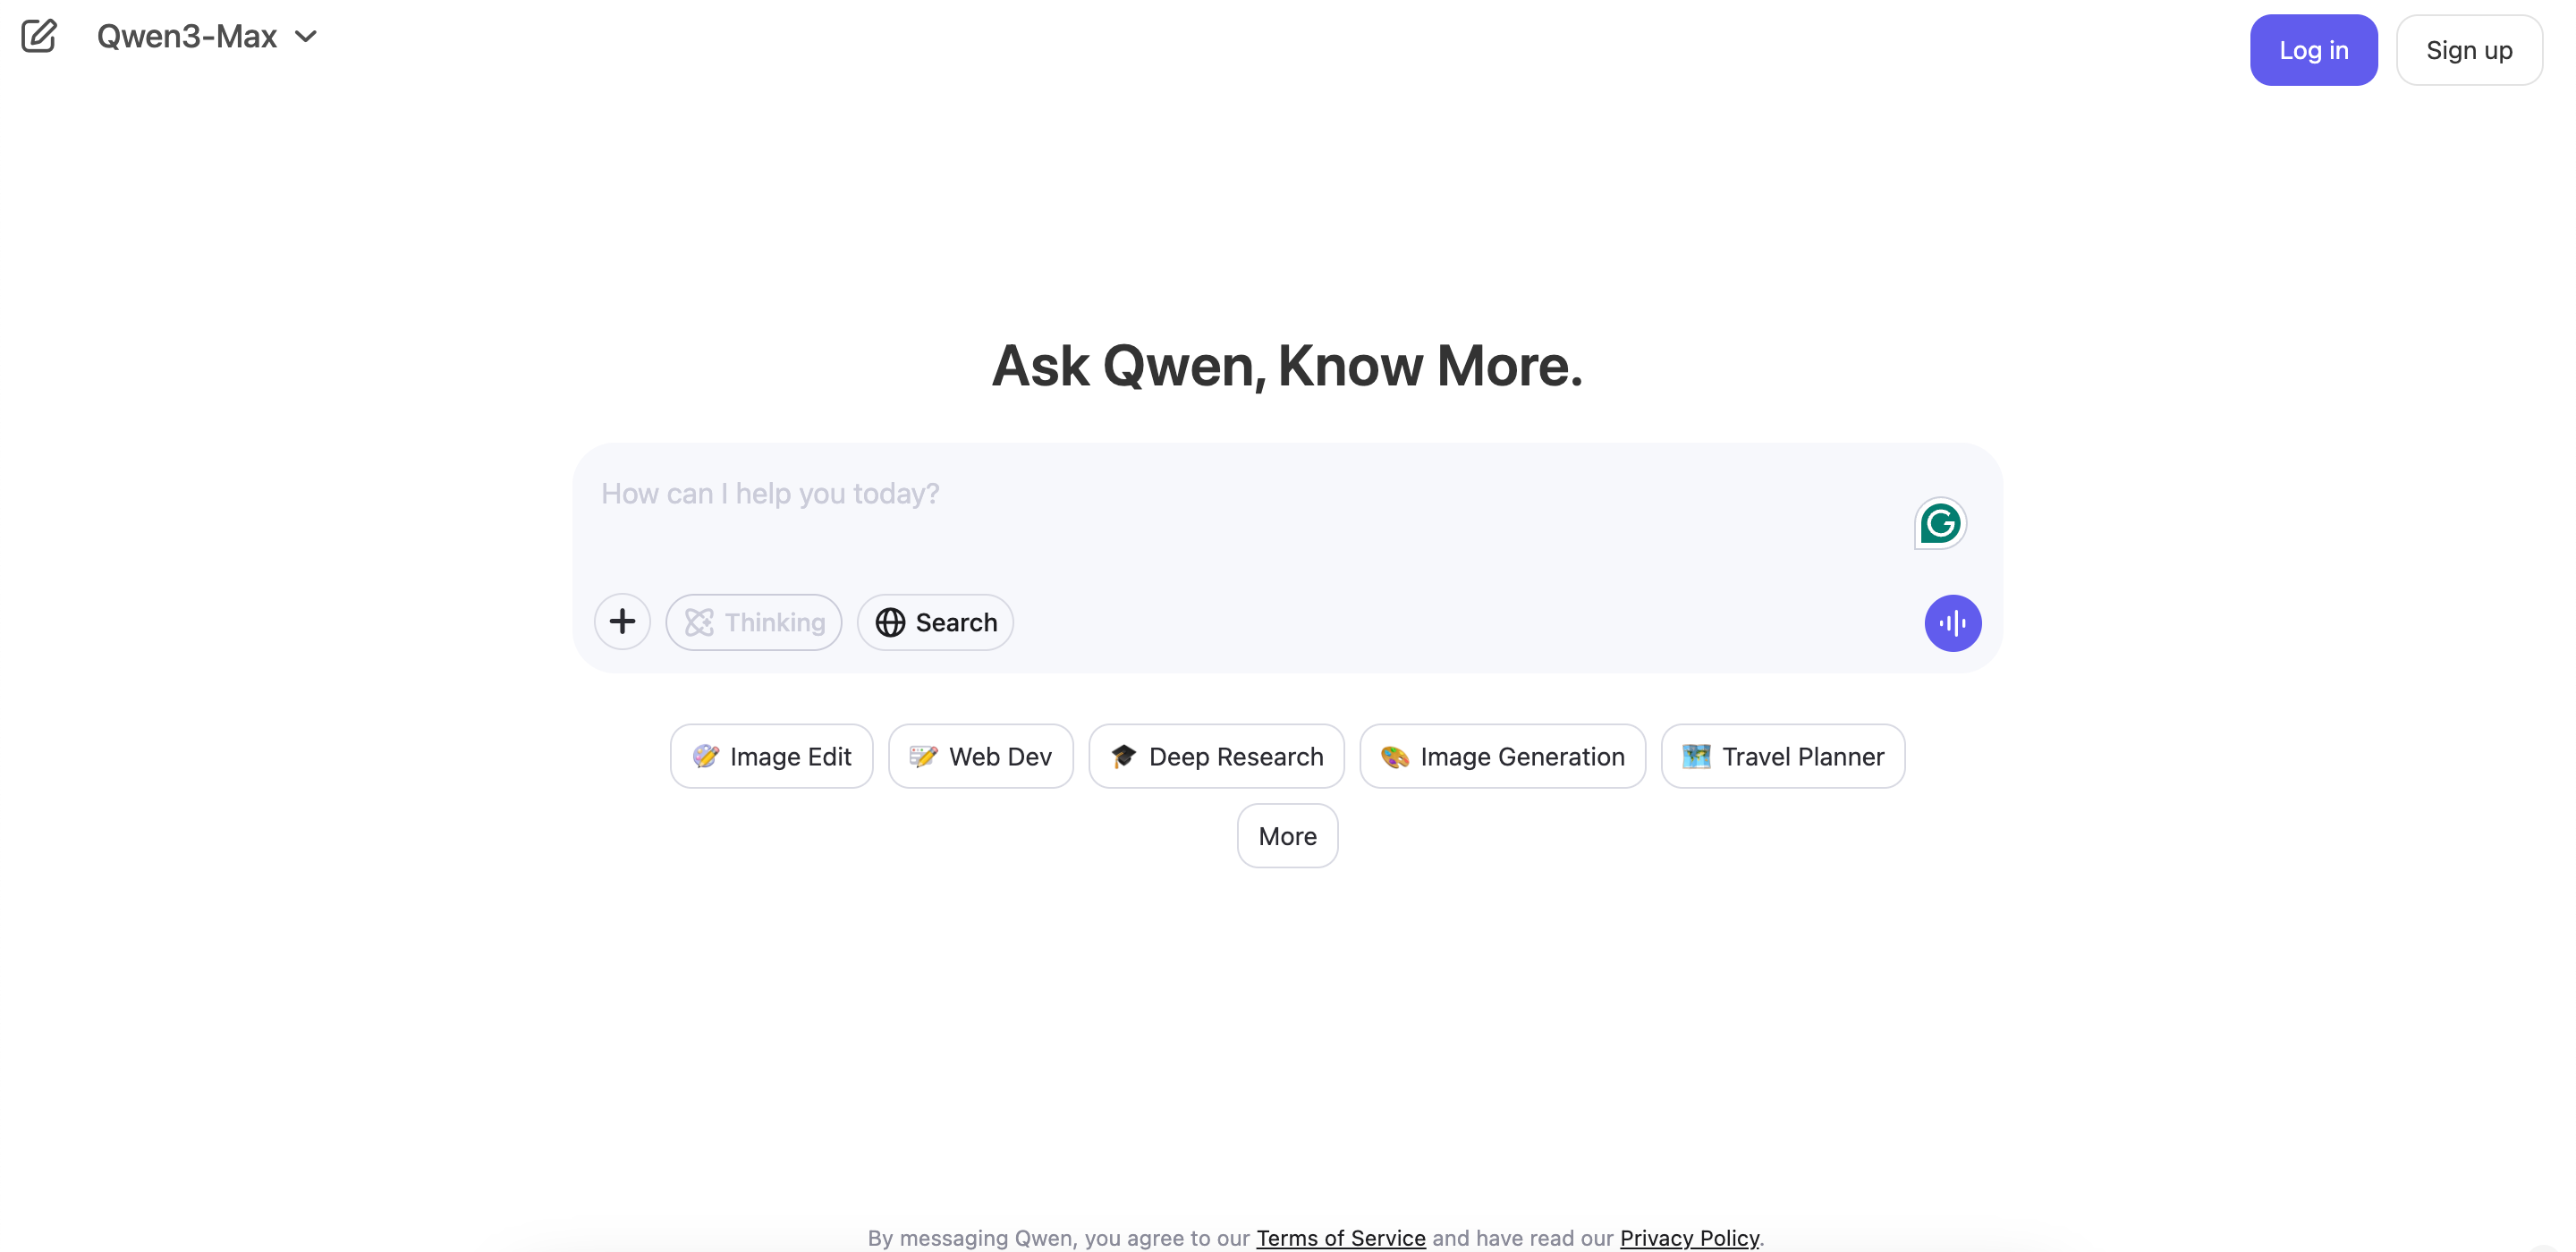
Task: Start voice input with the purple waveform icon
Action: (x=1953, y=623)
